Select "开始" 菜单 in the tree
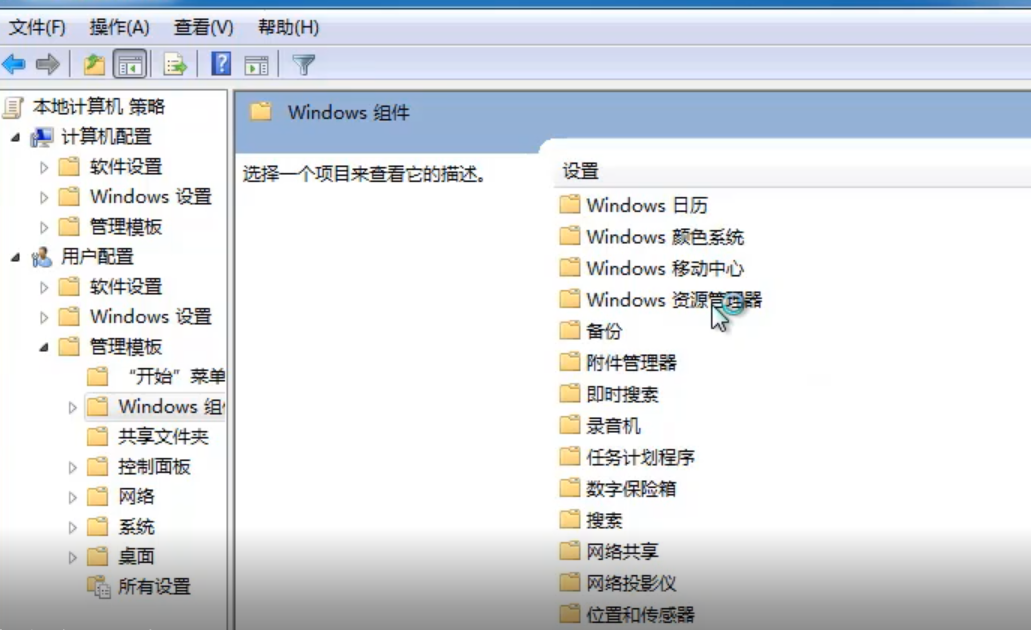The width and height of the screenshot is (1031, 630). click(176, 376)
